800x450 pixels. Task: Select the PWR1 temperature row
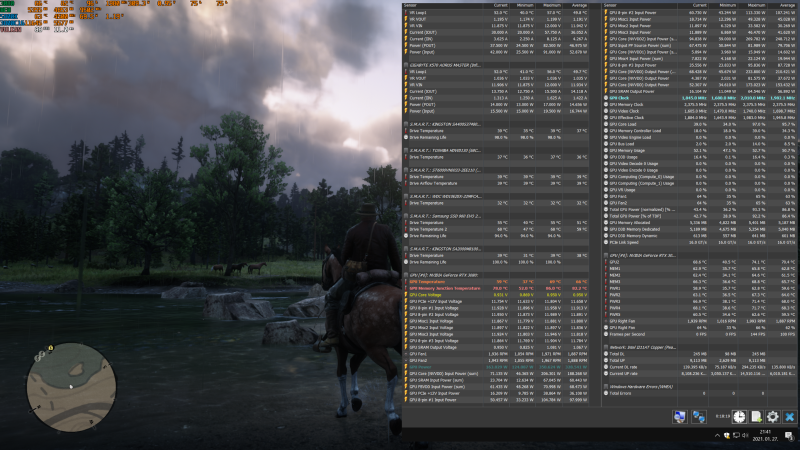click(699, 288)
